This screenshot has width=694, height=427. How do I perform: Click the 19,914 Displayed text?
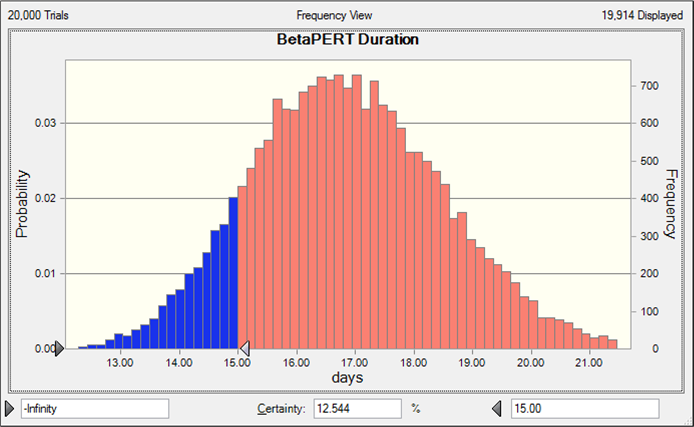coord(642,15)
